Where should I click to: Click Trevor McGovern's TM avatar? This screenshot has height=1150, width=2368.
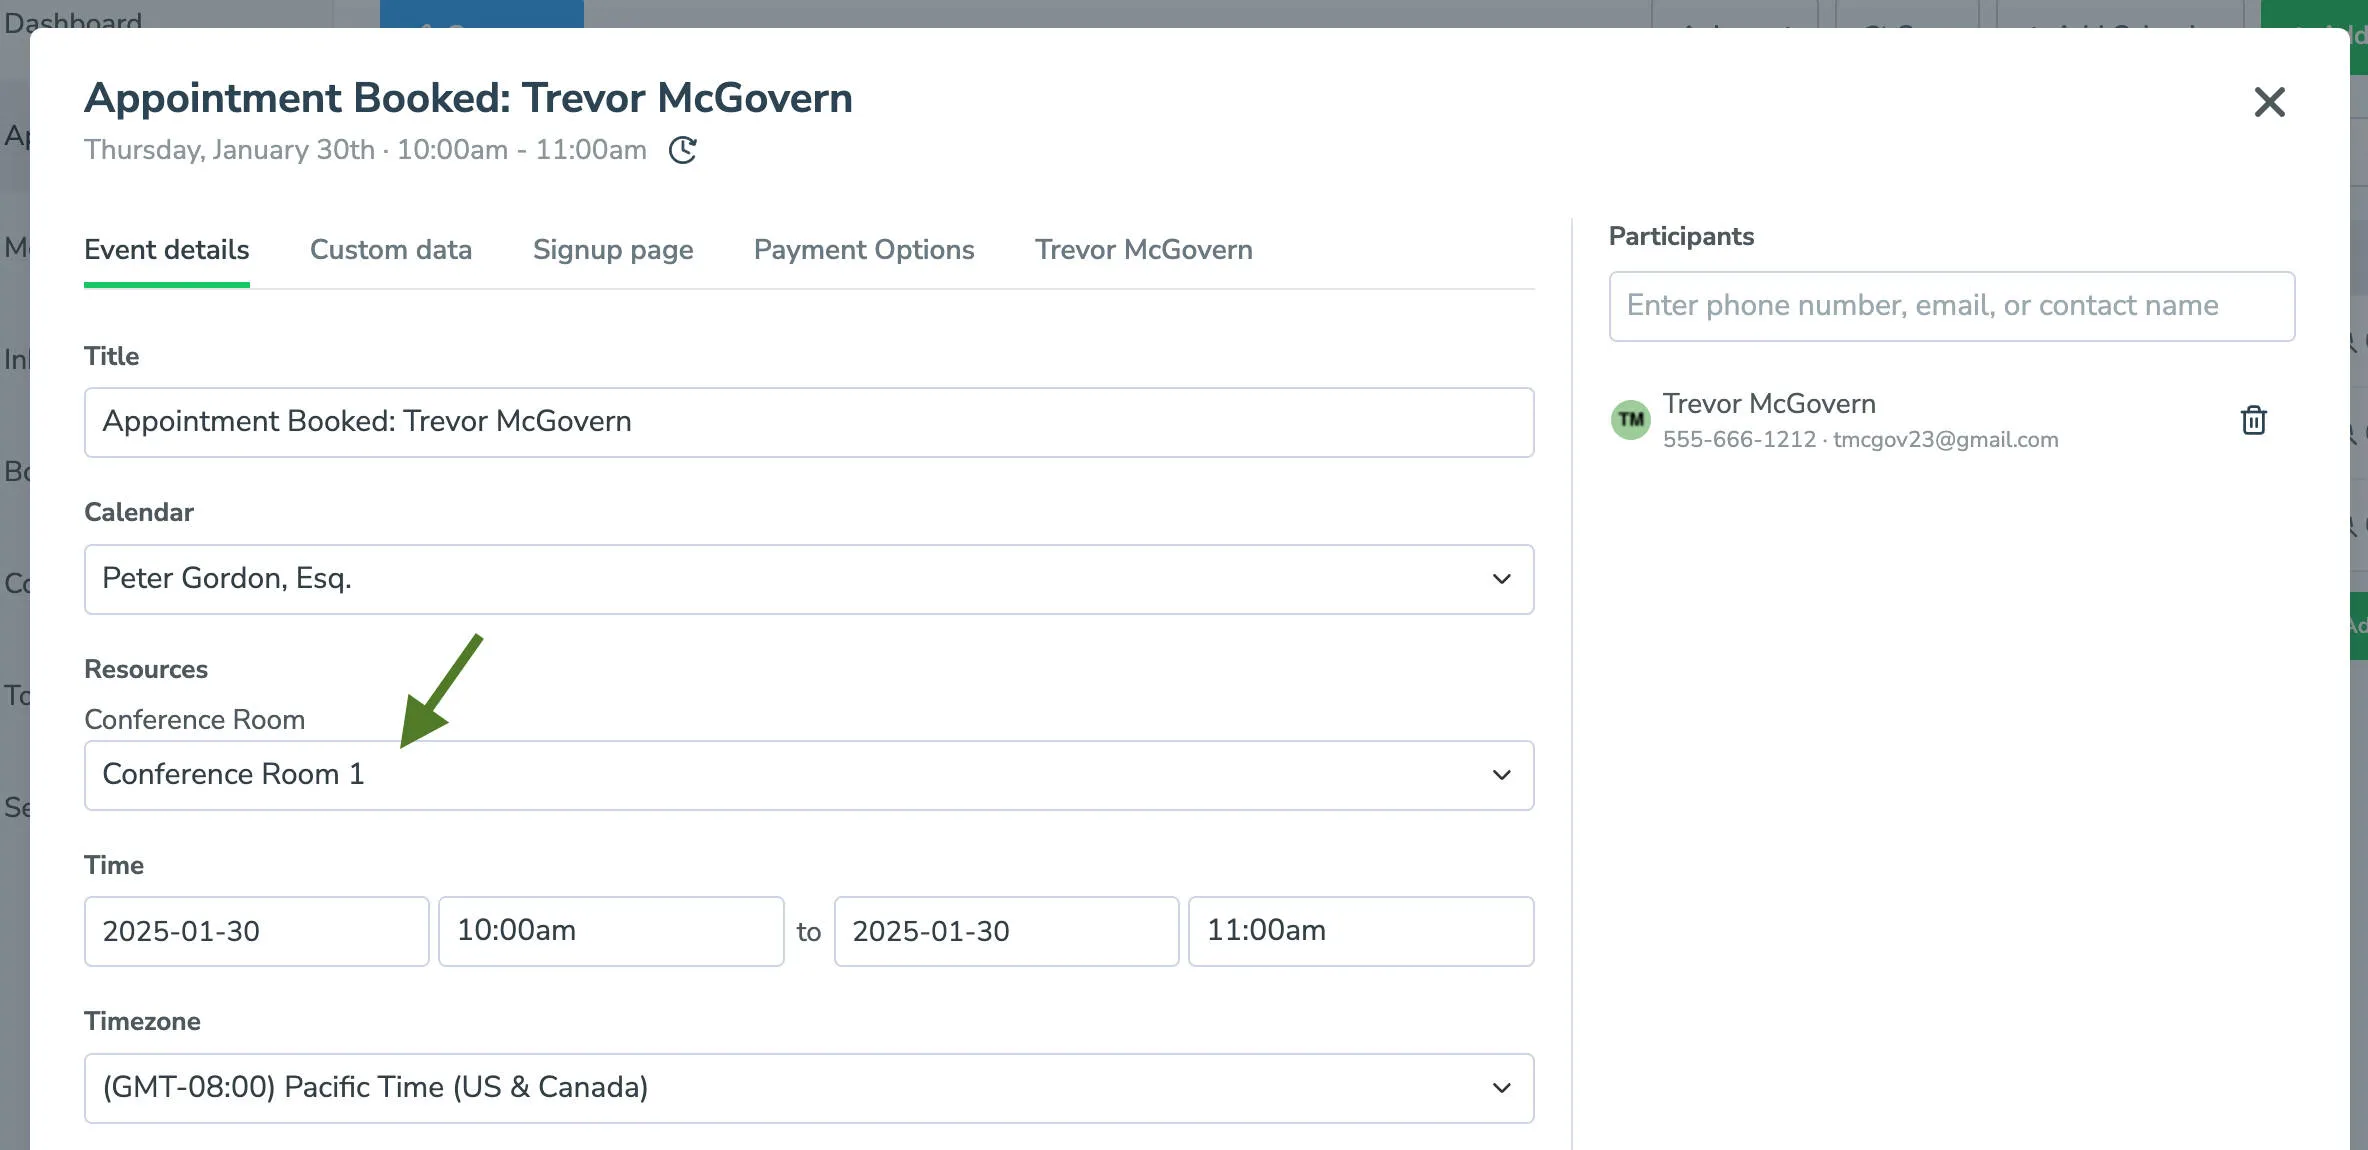pyautogui.click(x=1630, y=420)
